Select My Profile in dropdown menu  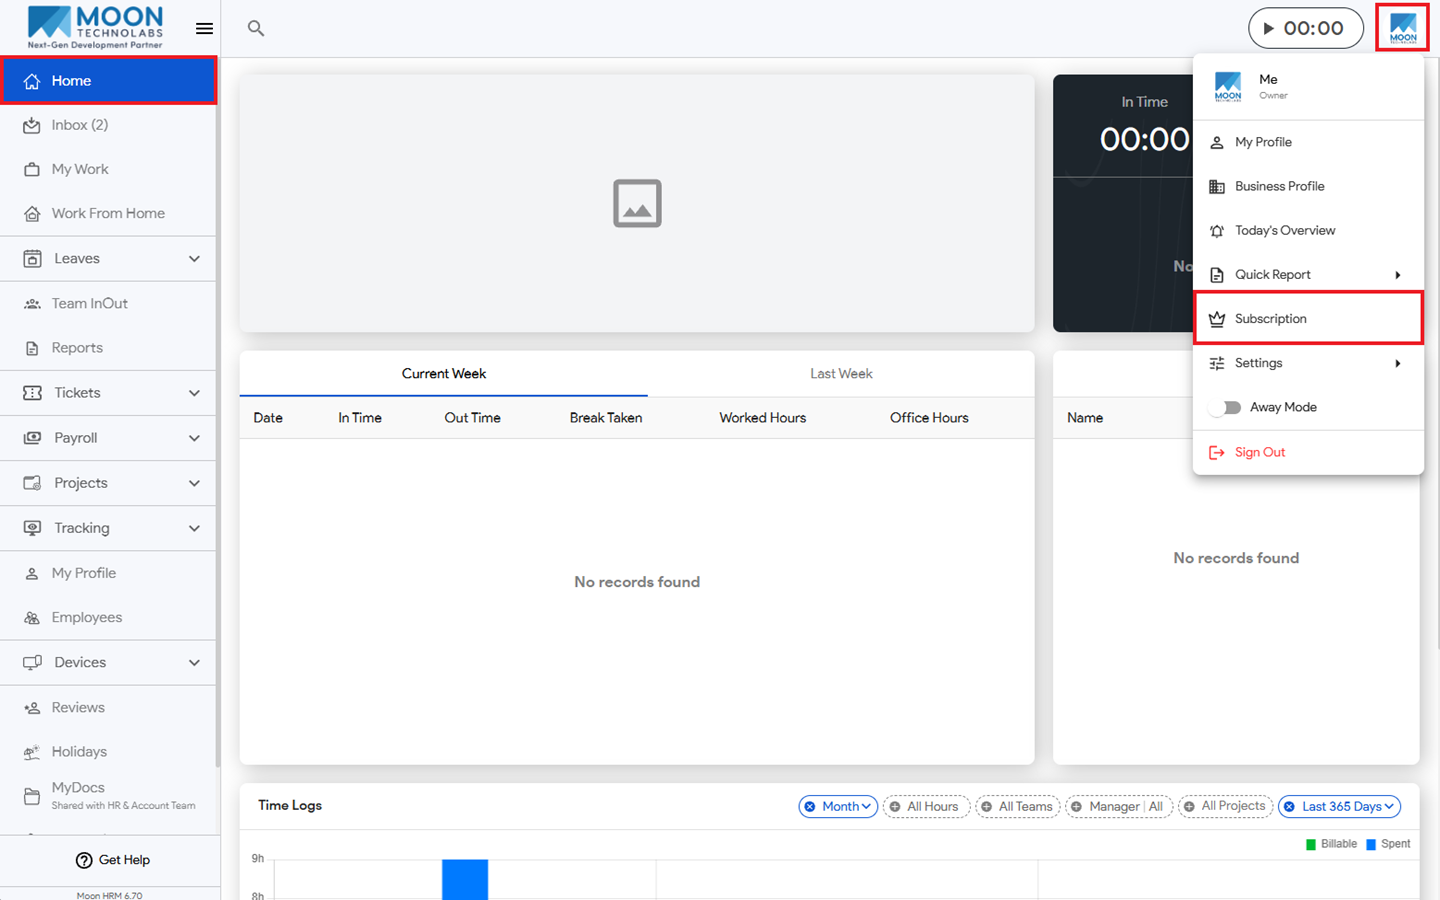[1308, 142]
